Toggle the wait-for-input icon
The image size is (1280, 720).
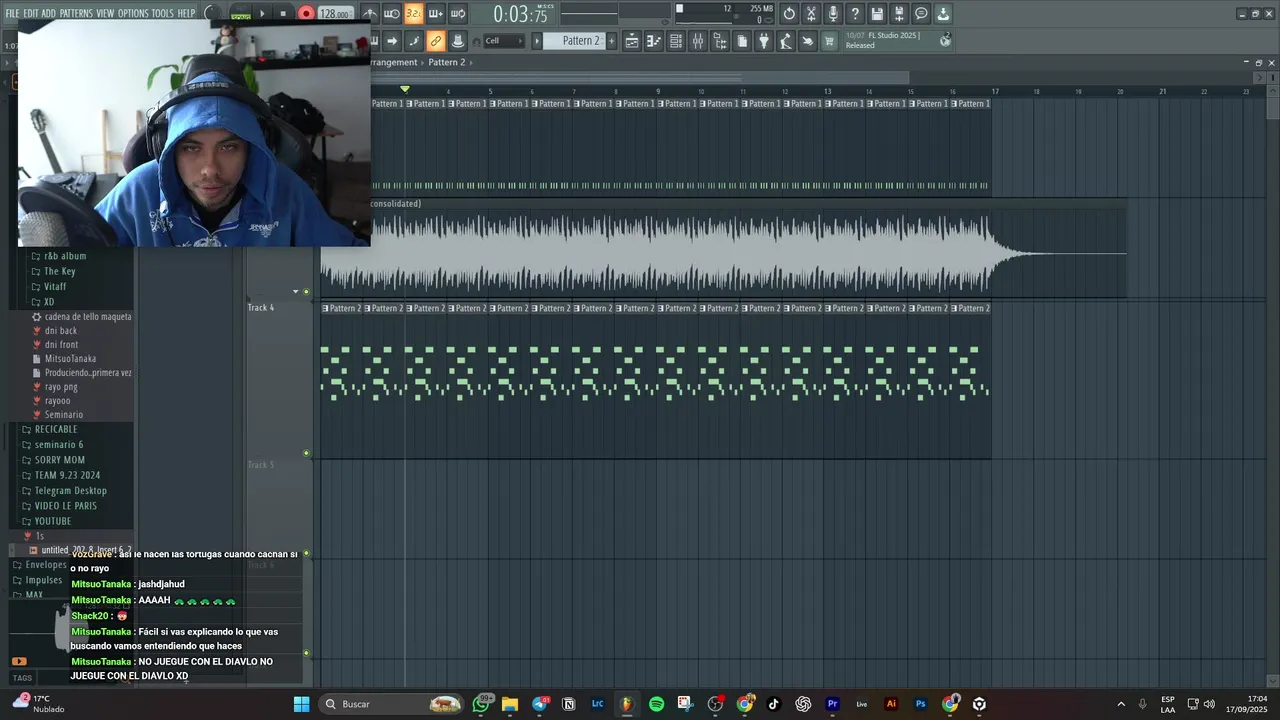[392, 14]
